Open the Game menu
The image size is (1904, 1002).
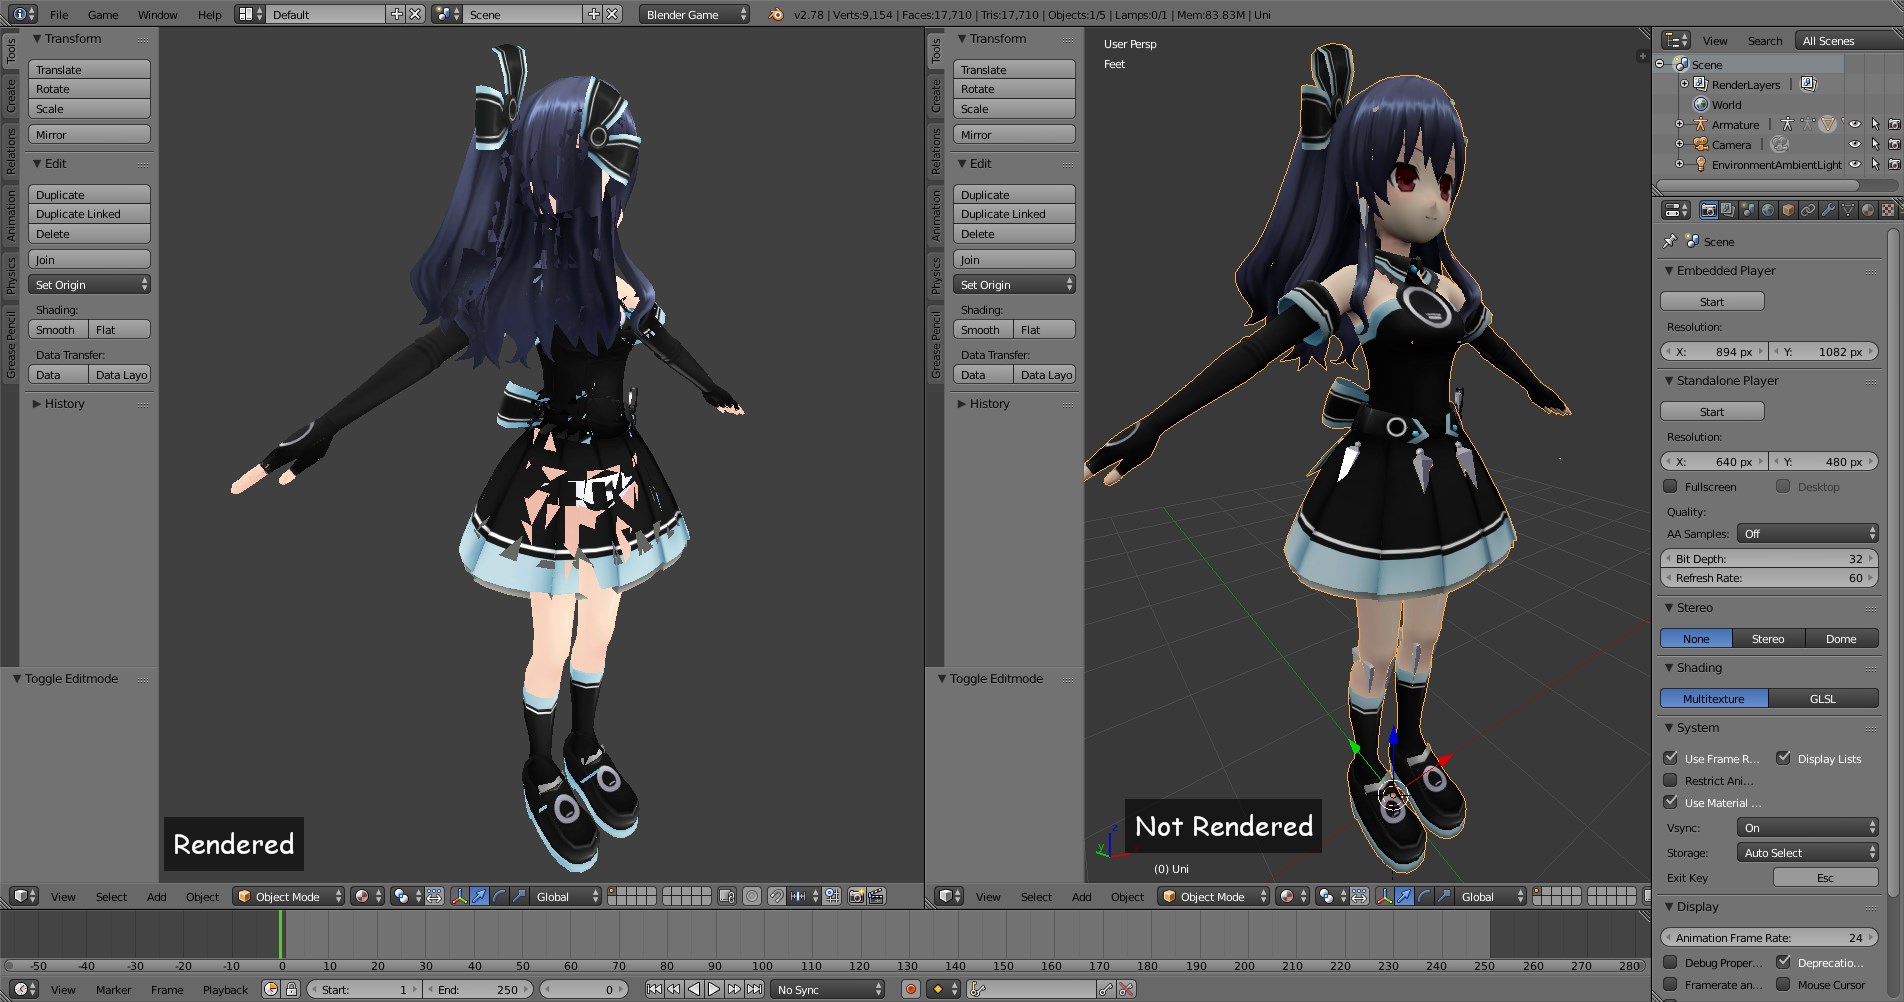click(103, 14)
